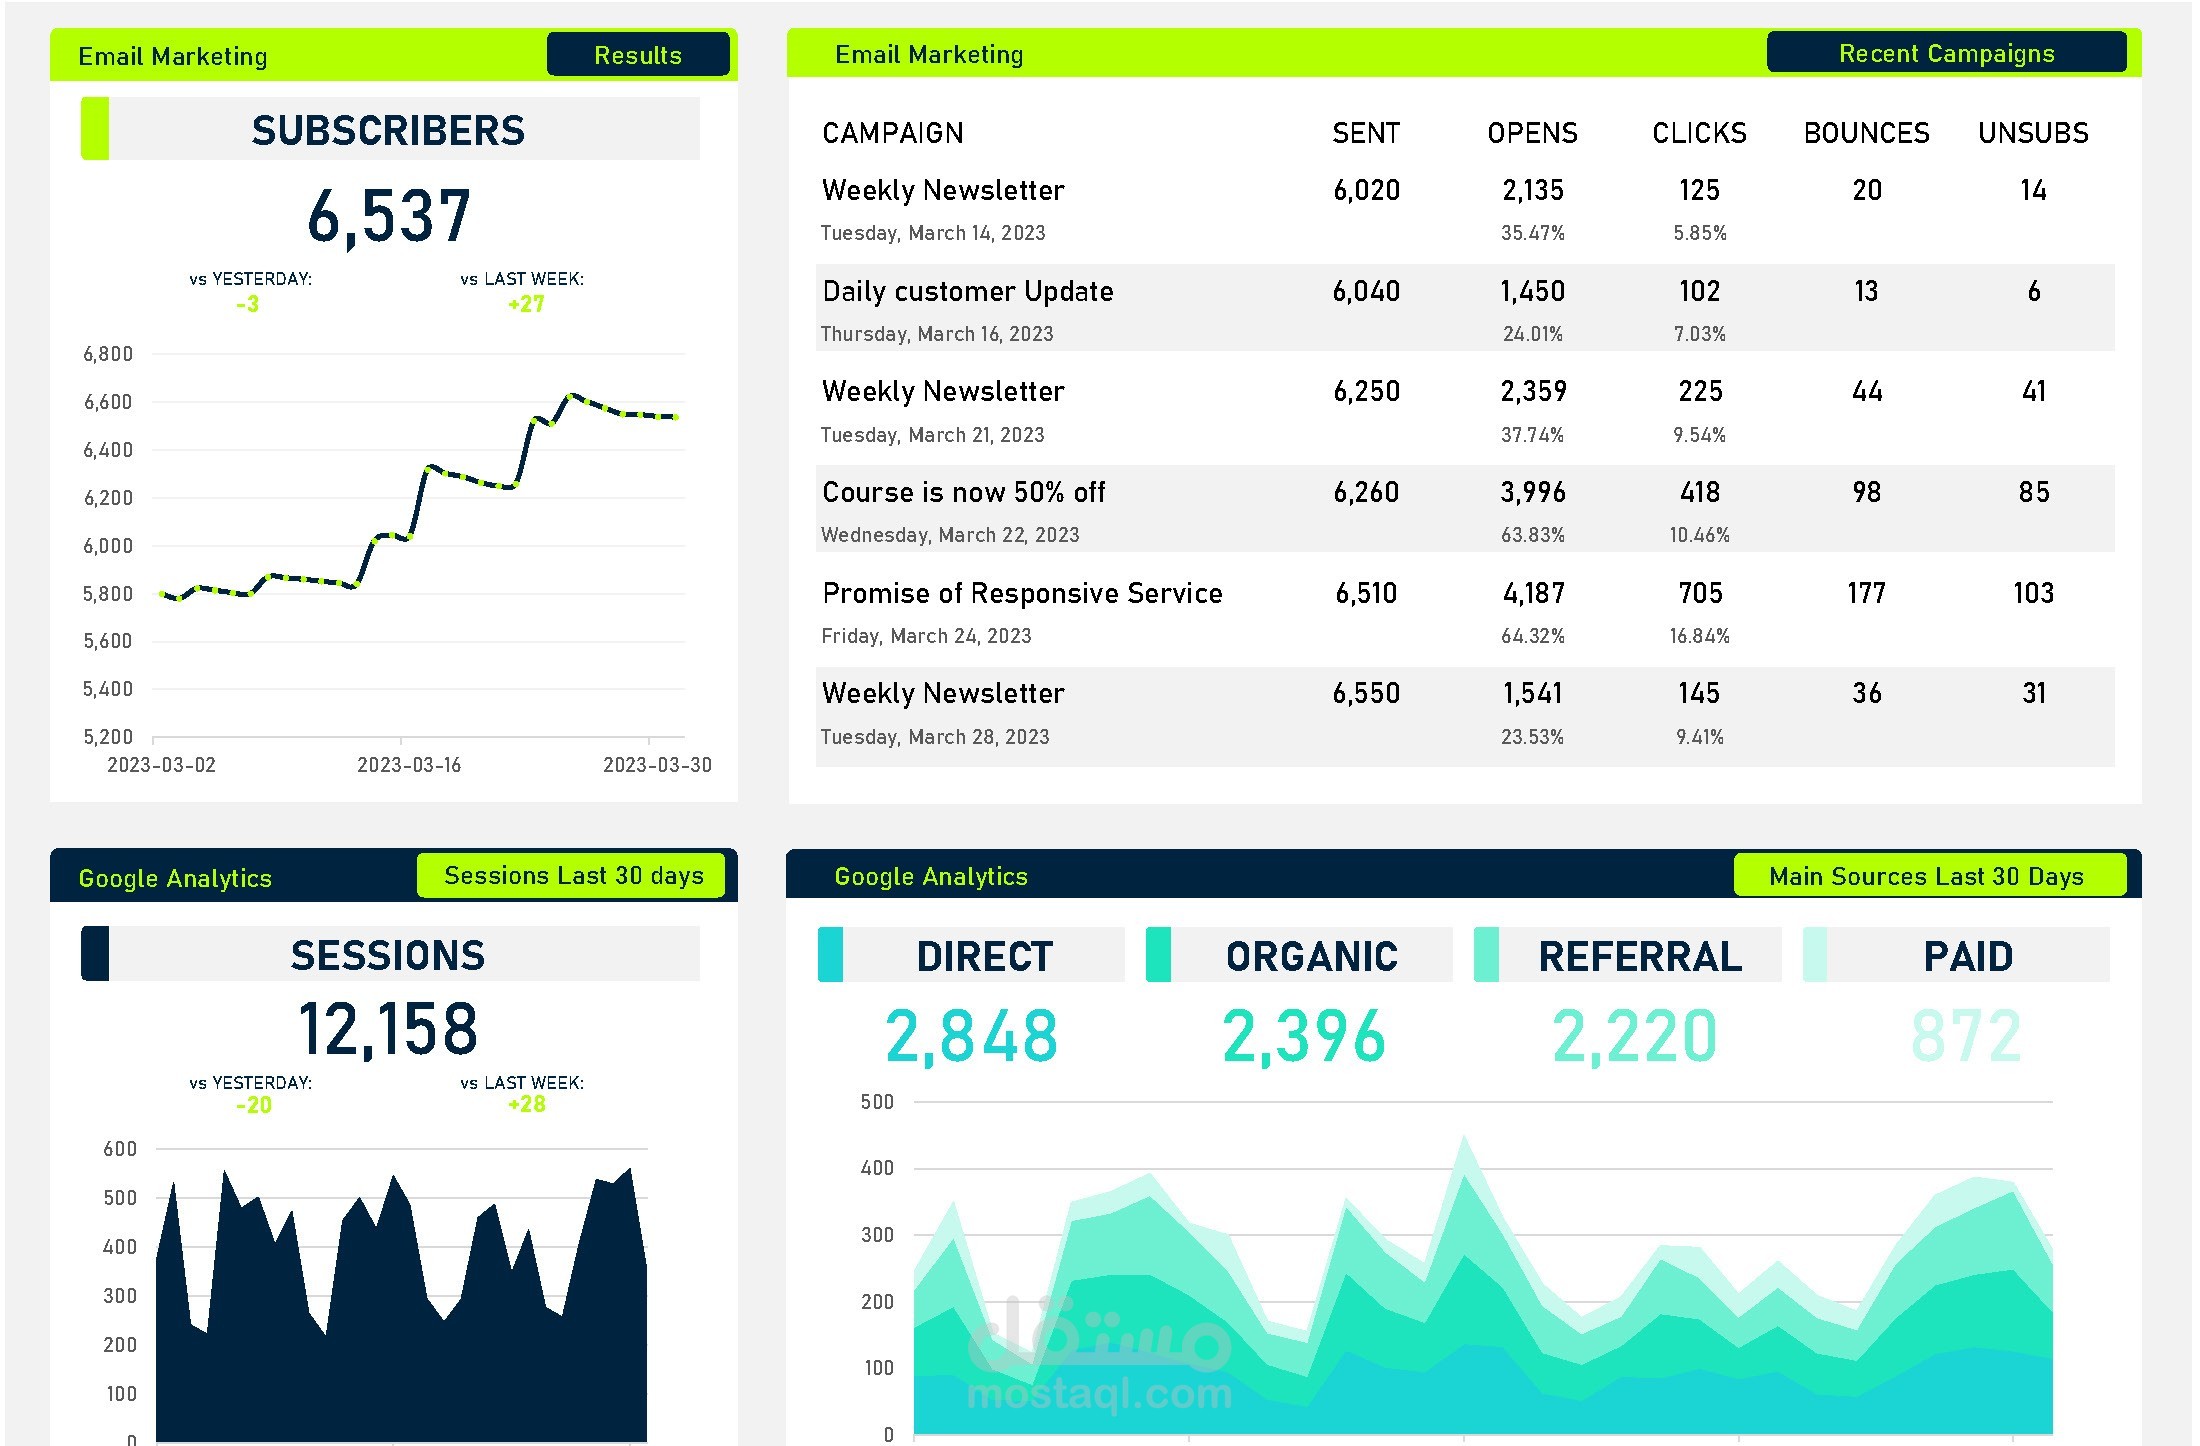Click the UNSUBS column header

click(x=2032, y=133)
